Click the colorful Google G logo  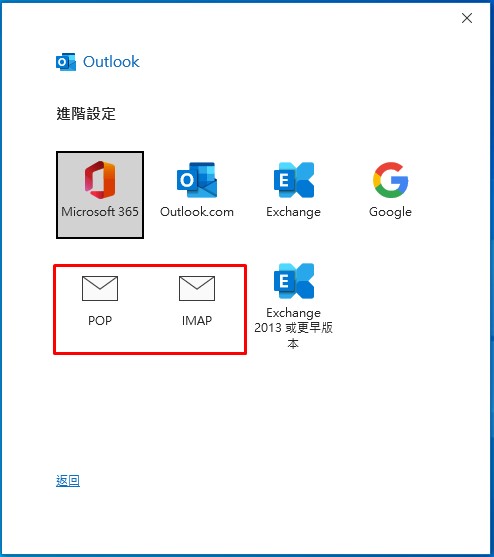coord(390,180)
